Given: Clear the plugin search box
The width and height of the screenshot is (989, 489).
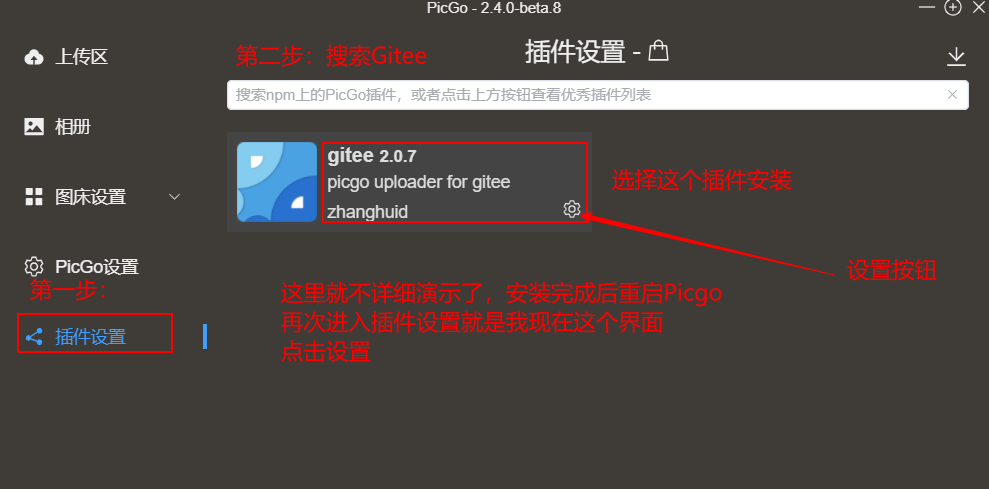Looking at the screenshot, I should point(952,95).
